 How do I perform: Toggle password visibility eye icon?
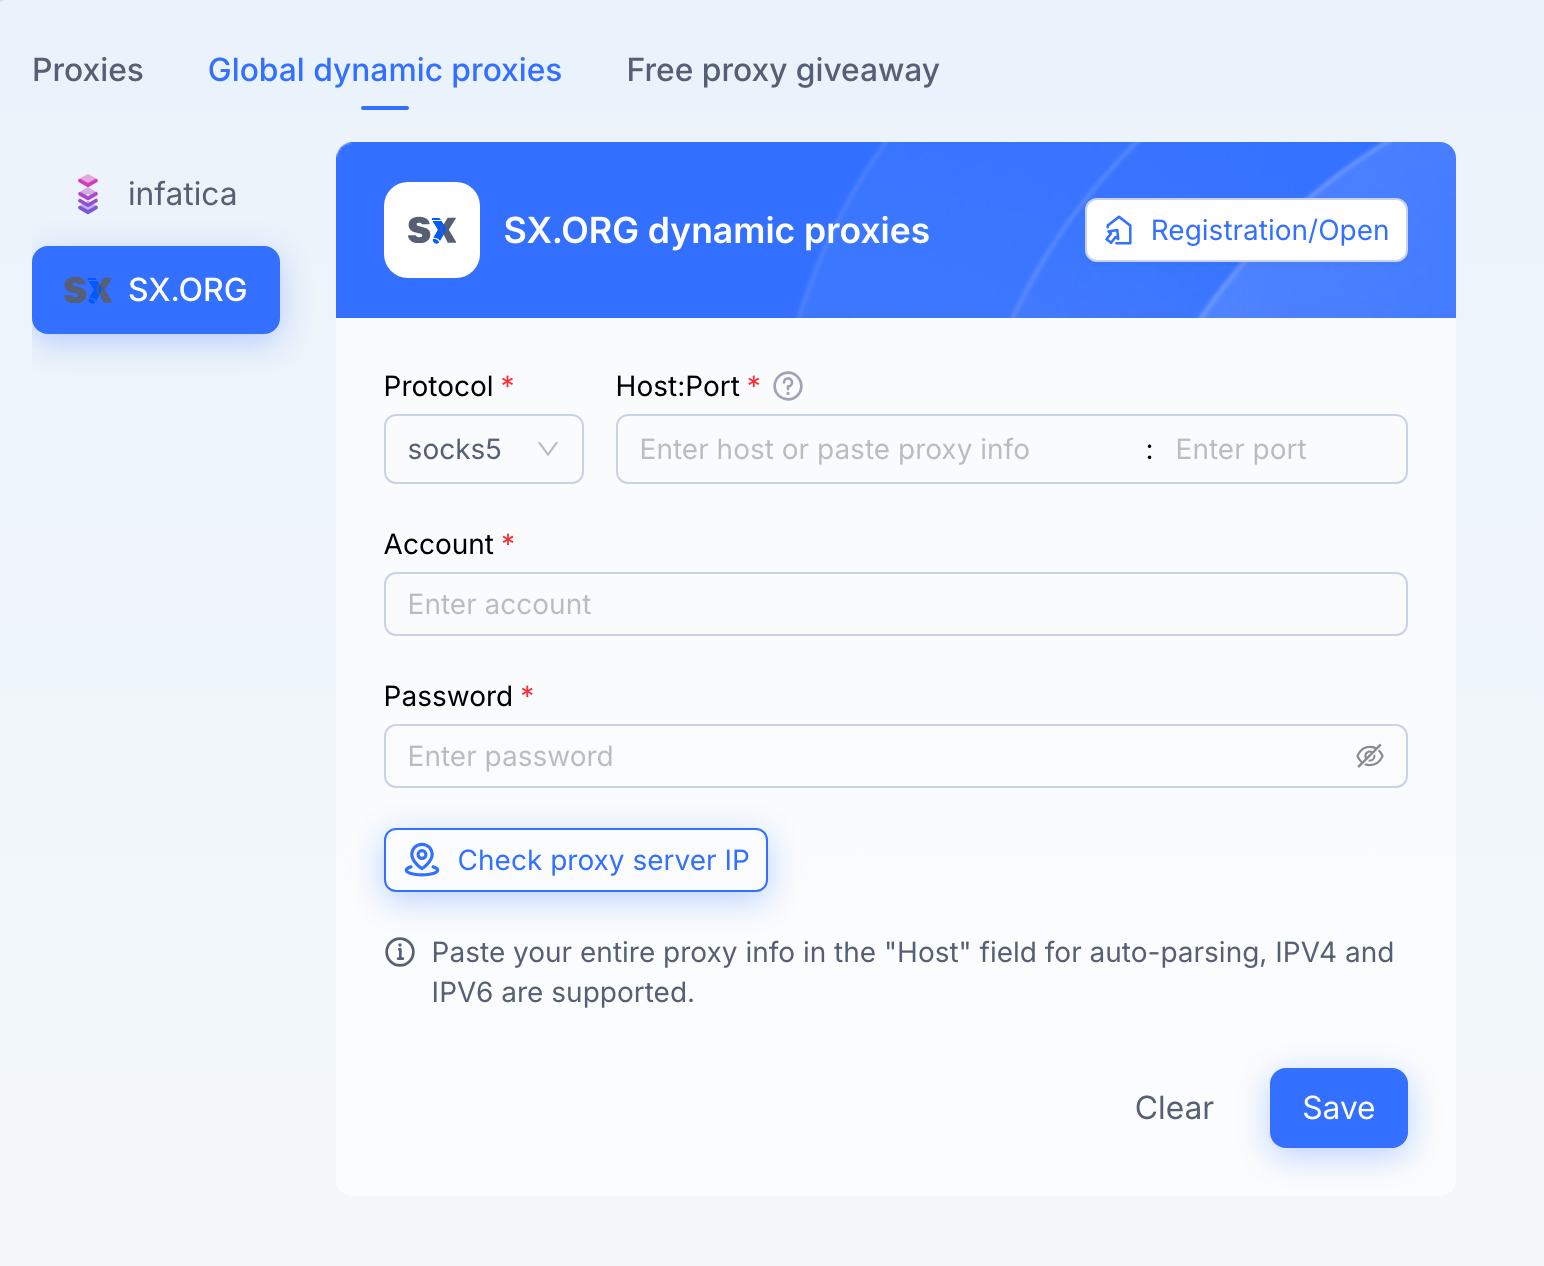pyautogui.click(x=1370, y=756)
